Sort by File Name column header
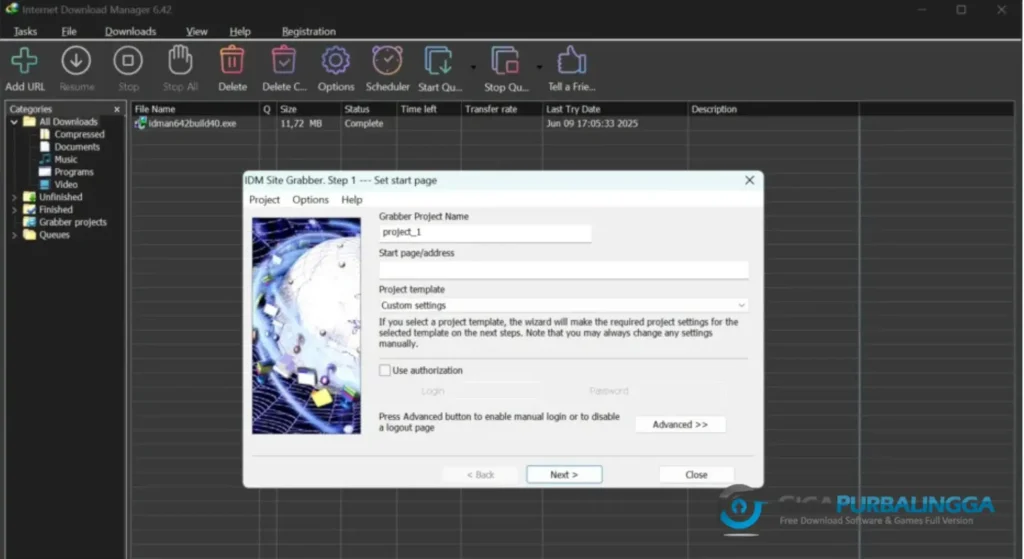This screenshot has width=1024, height=559. 195,109
